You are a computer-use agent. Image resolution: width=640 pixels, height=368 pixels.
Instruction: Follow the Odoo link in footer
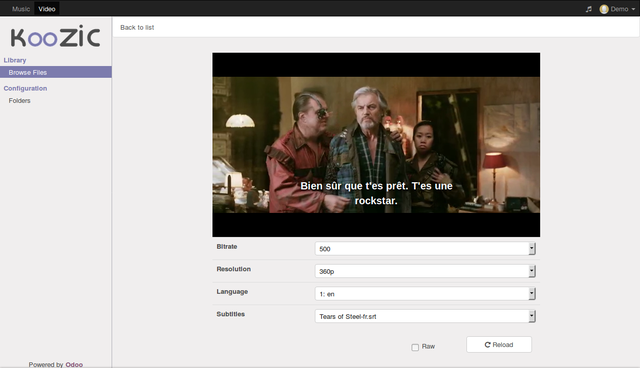[x=74, y=364]
